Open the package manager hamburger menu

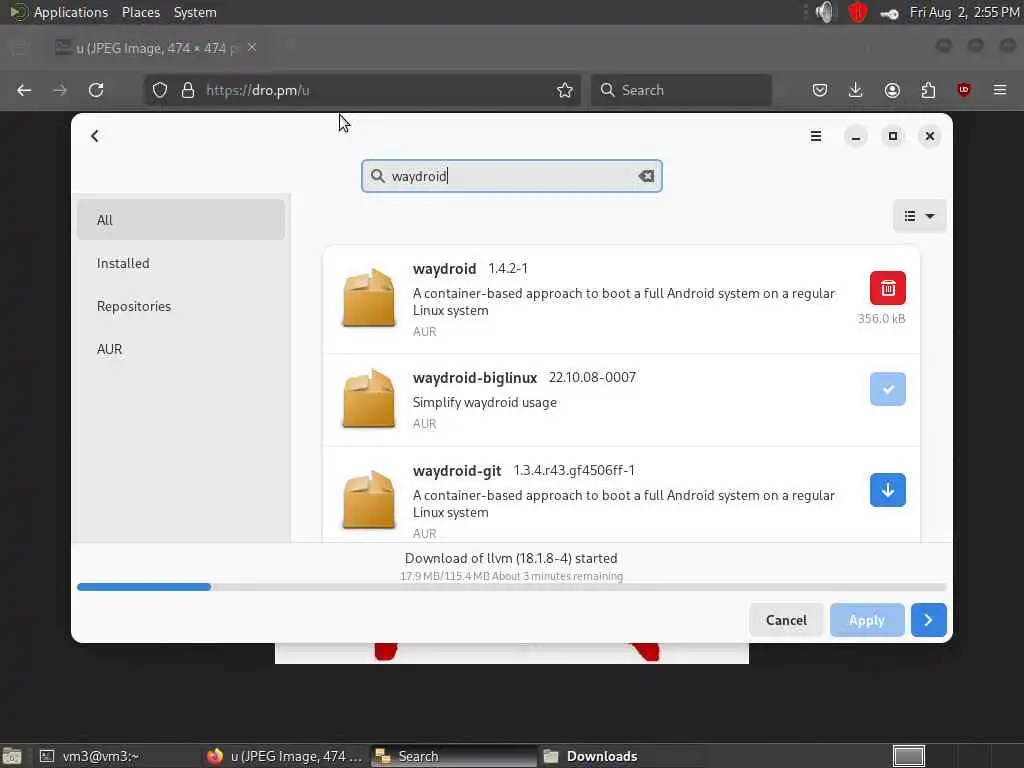point(816,136)
